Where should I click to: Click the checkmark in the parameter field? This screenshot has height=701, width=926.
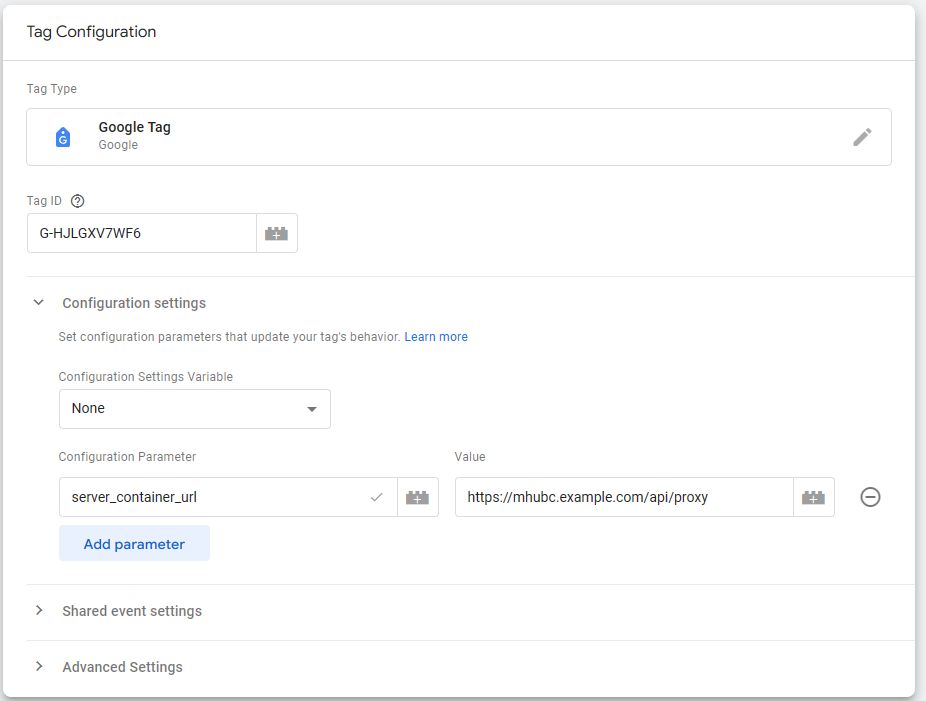376,497
